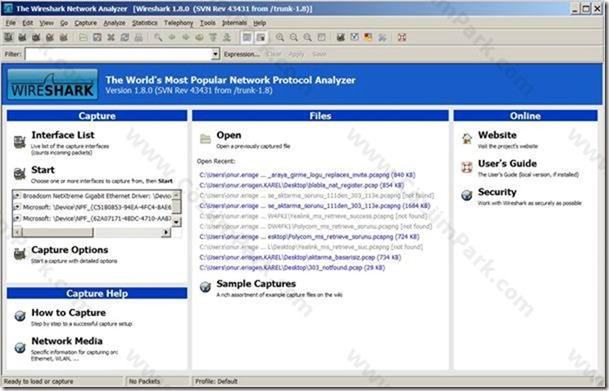
Task: Open recent file Polycom_ms_retrieve_sorunu.pcapng (724 KB)
Action: click(309, 236)
